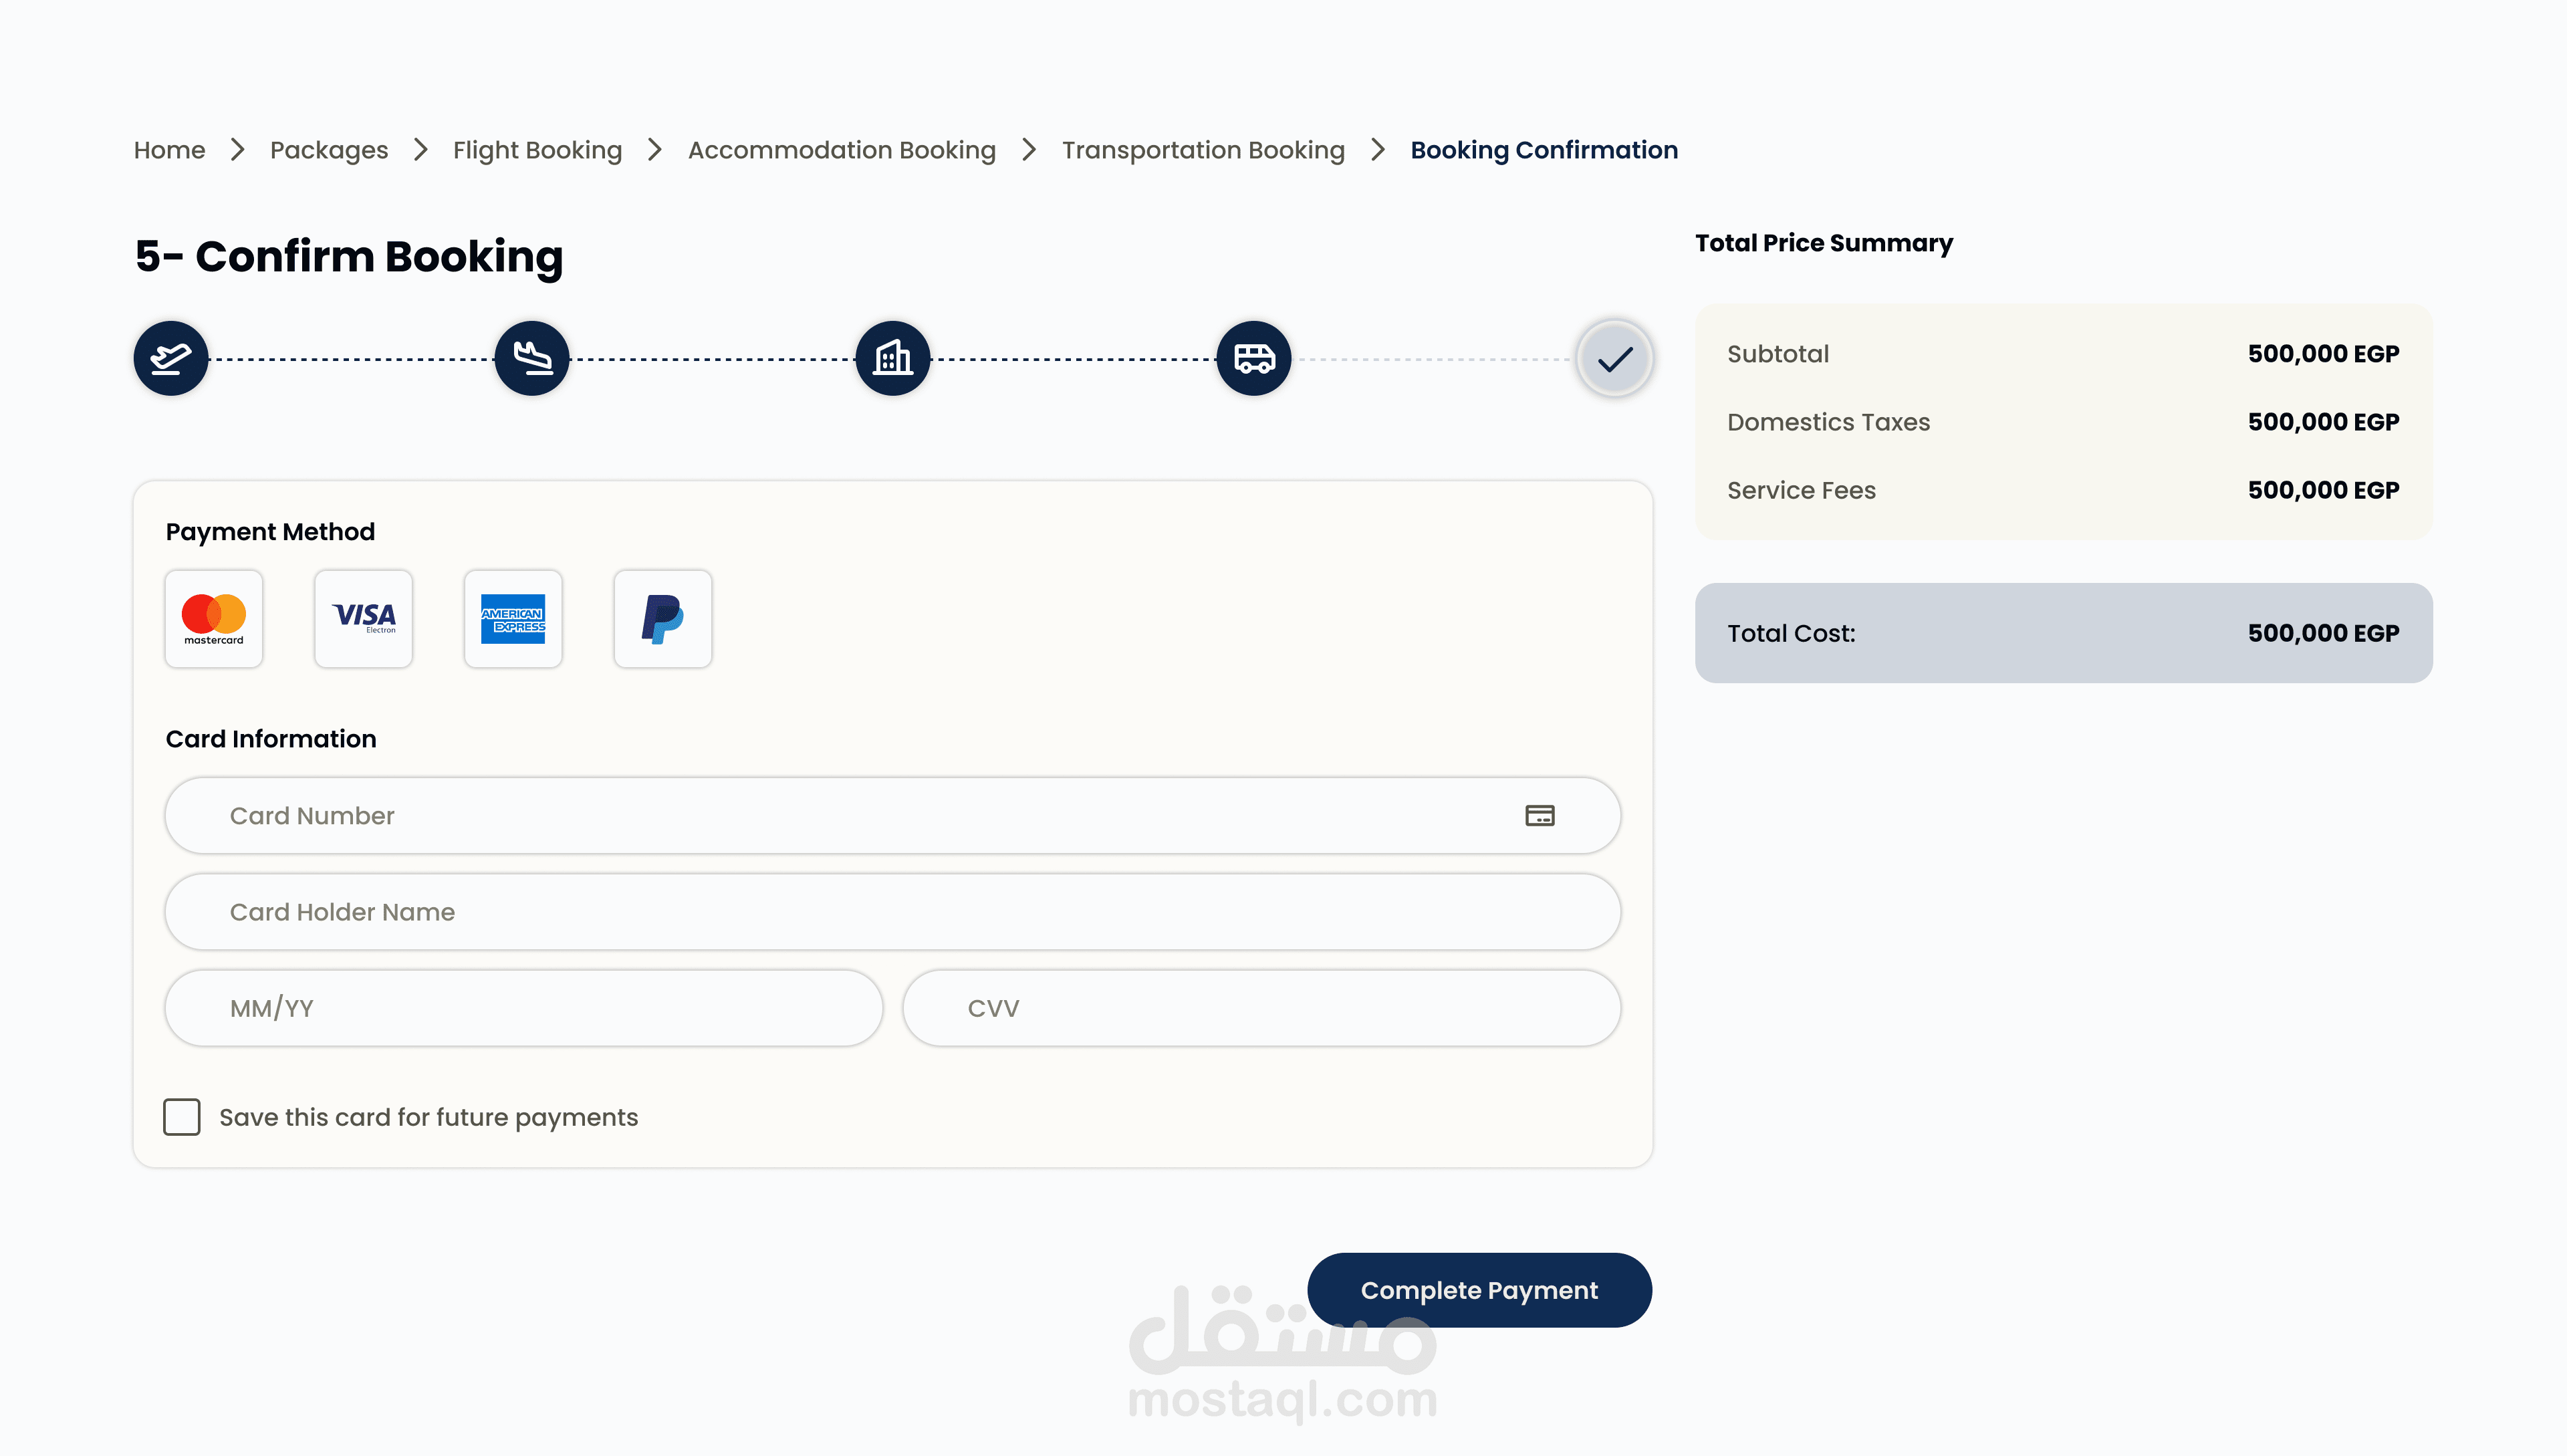The width and height of the screenshot is (2567, 1456).
Task: Open Accommodation Booking breadcrumb
Action: pyautogui.click(x=842, y=150)
